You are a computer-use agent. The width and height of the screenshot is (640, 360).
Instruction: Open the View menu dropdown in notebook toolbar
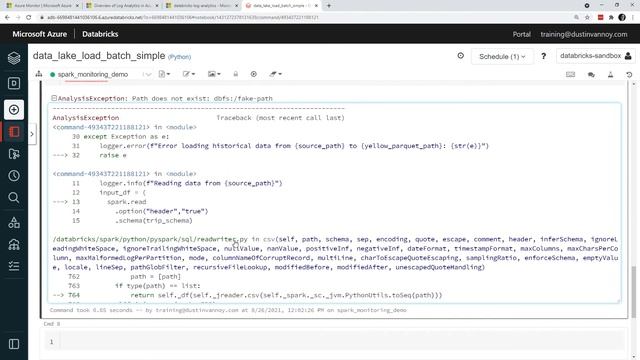pyautogui.click(x=214, y=74)
